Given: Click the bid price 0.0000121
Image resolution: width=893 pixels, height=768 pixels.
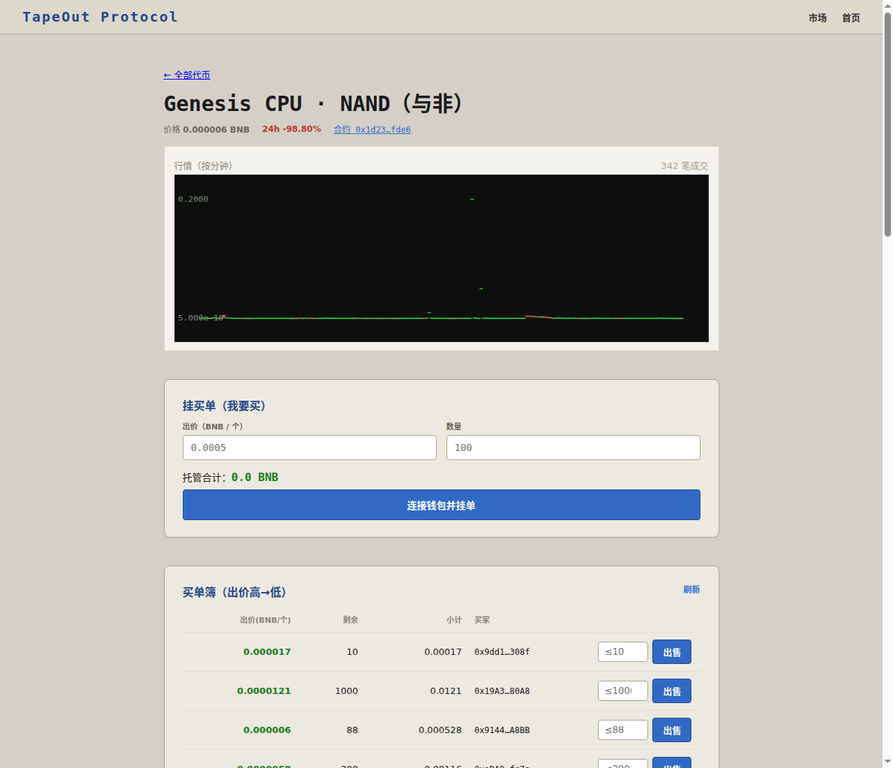Looking at the screenshot, I should (x=264, y=691).
